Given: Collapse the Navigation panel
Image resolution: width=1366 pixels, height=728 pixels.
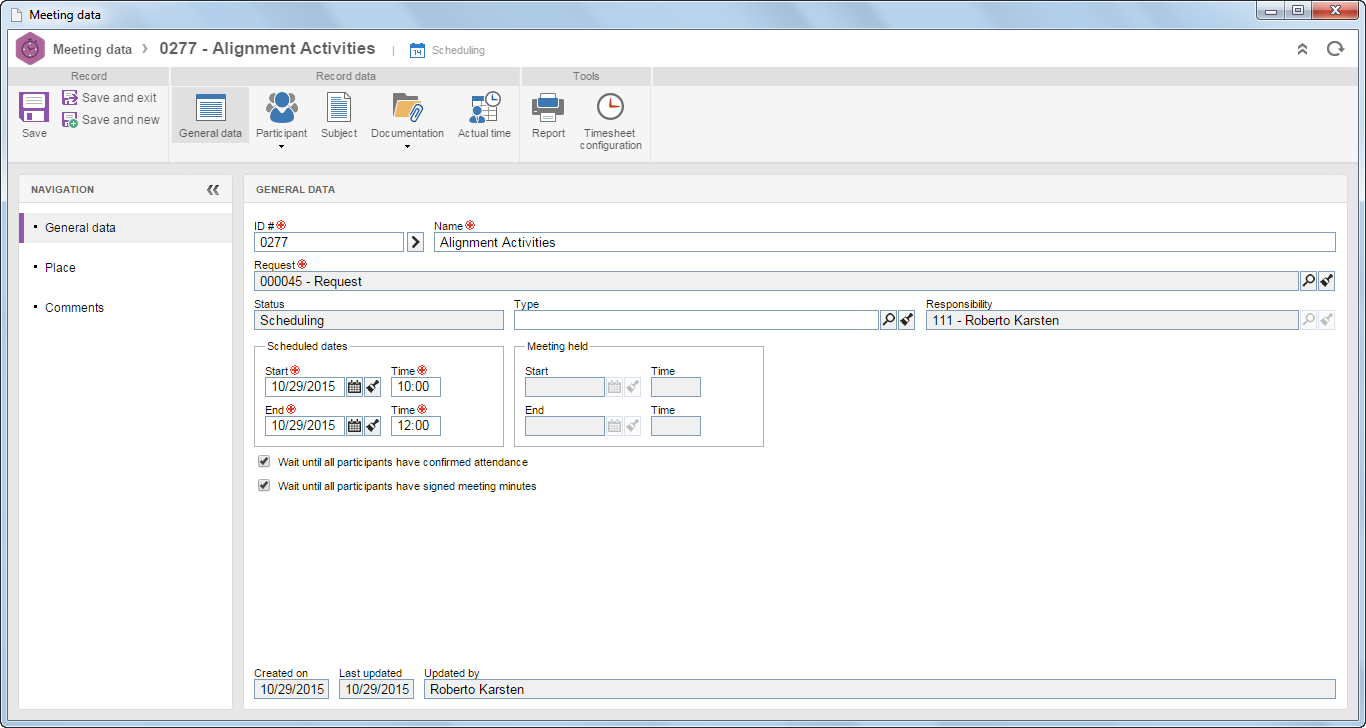Looking at the screenshot, I should [213, 189].
